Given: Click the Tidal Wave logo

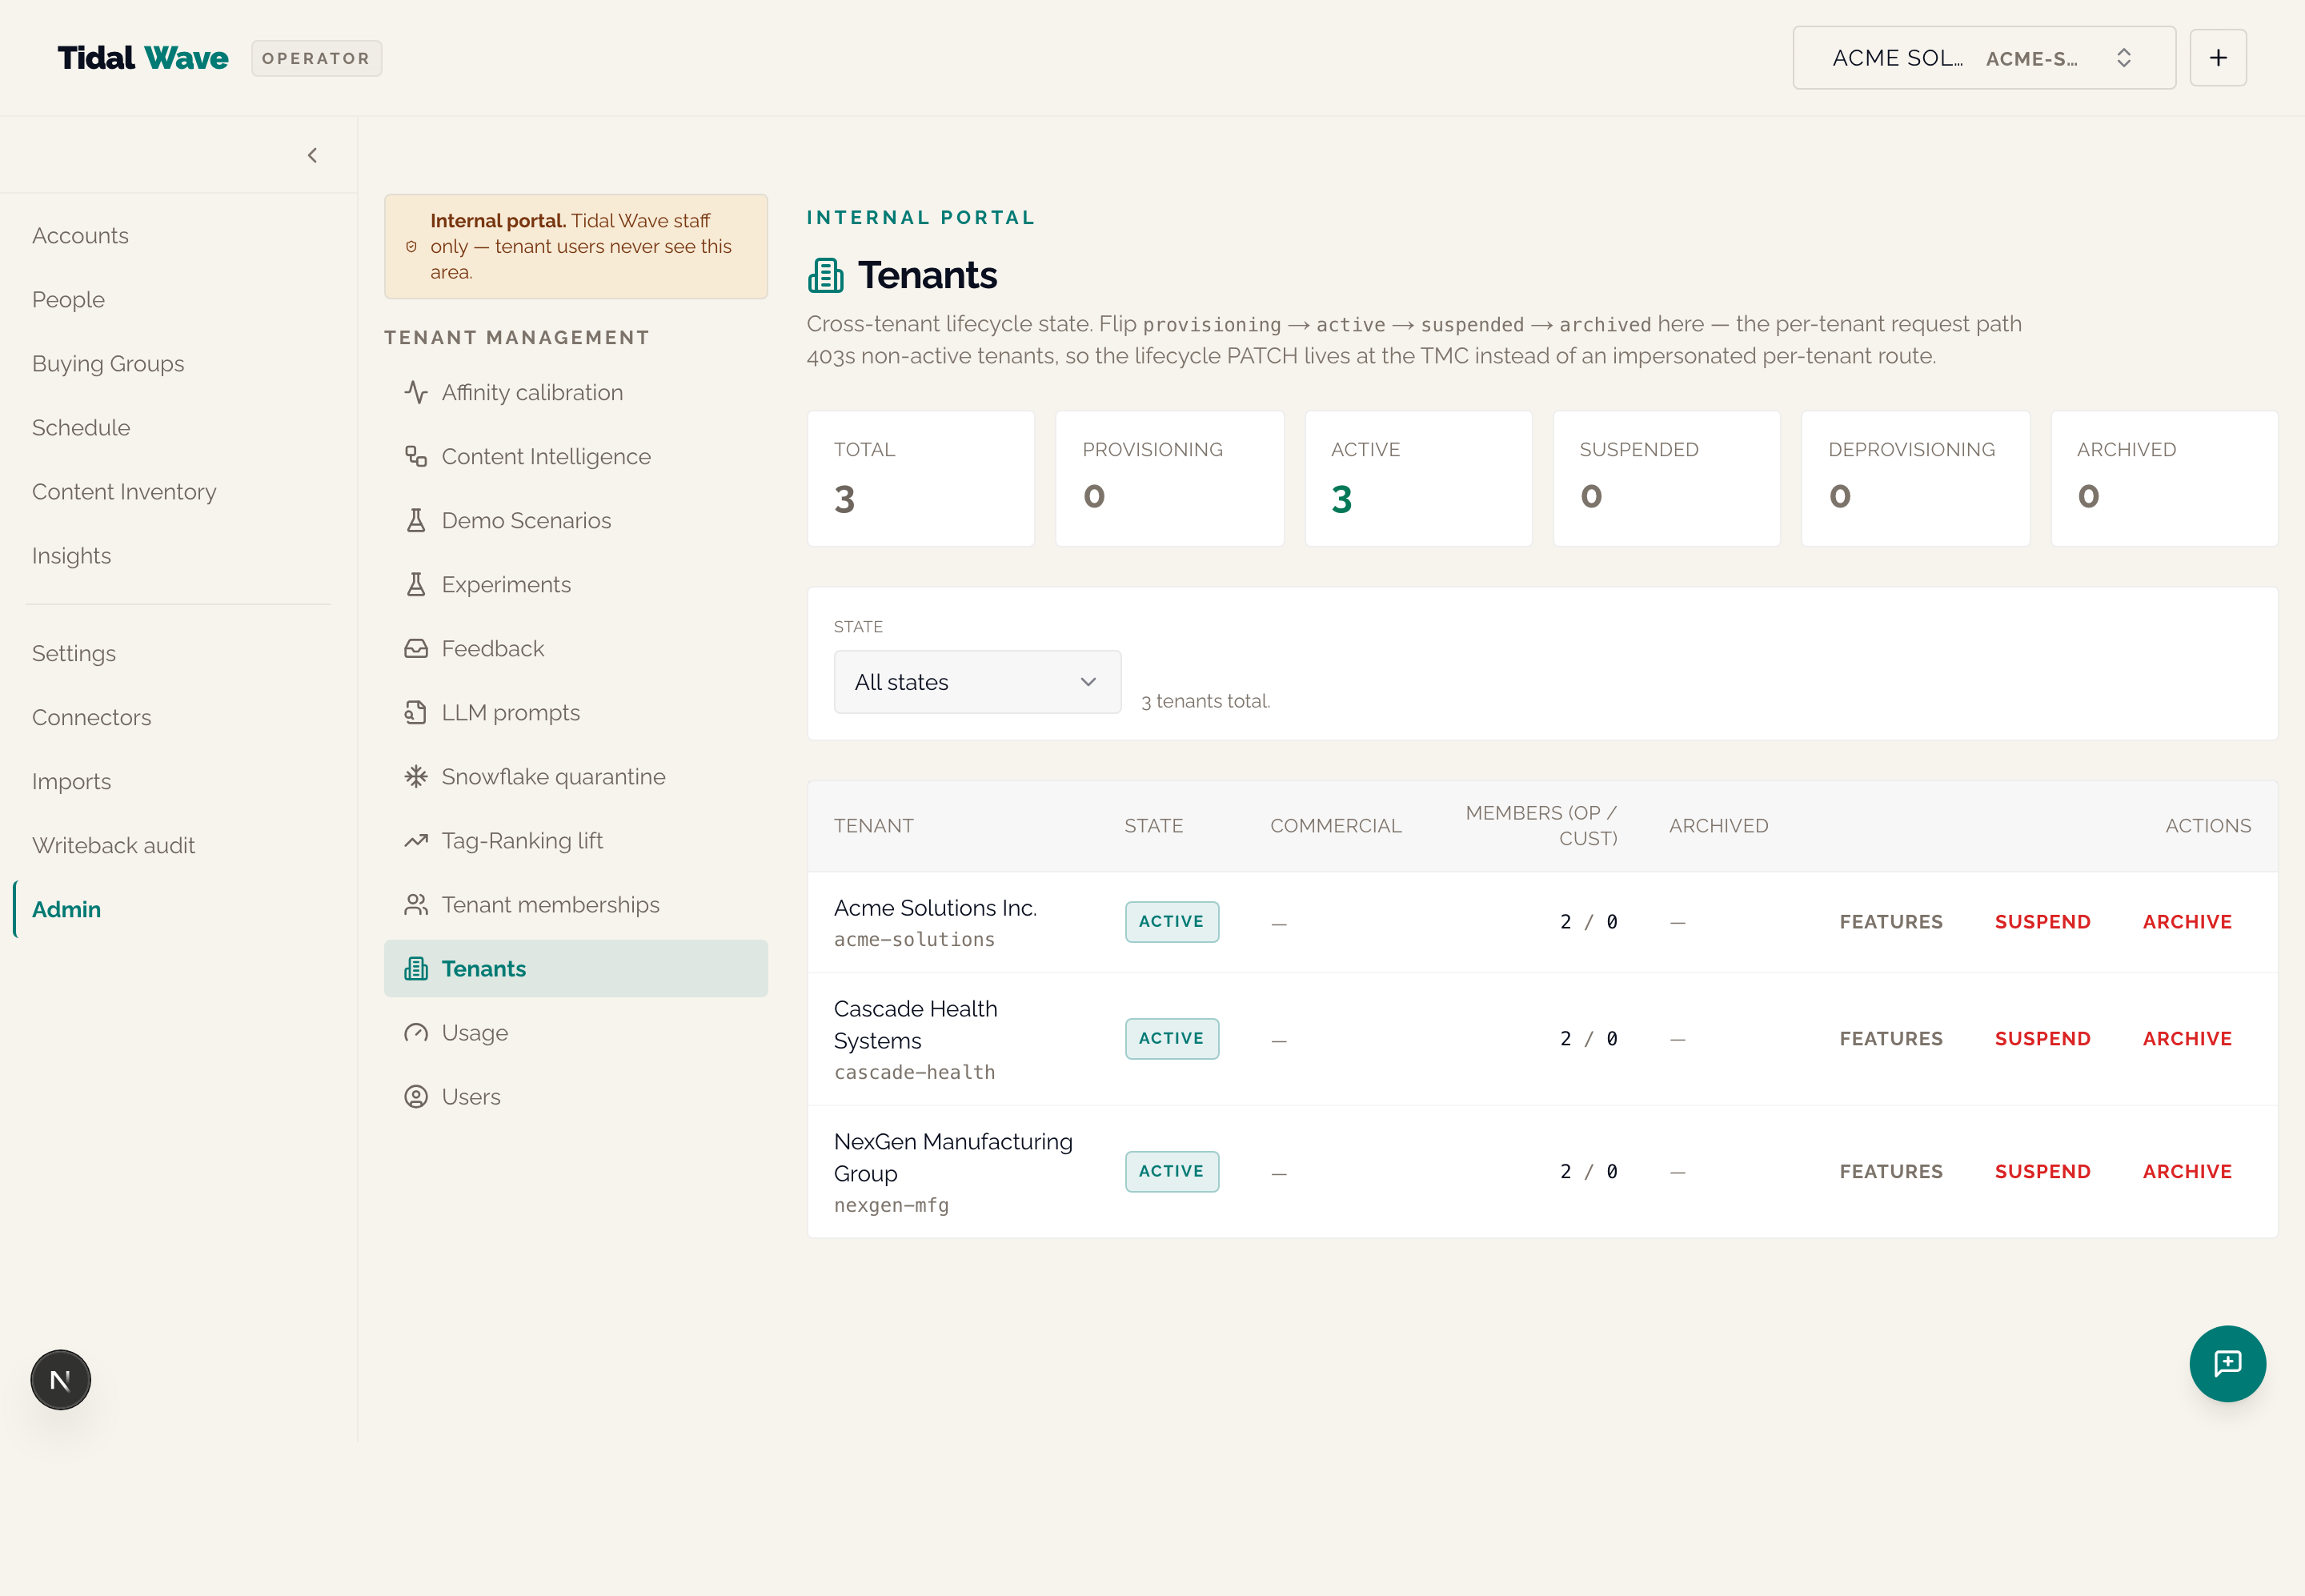Looking at the screenshot, I should pyautogui.click(x=143, y=58).
